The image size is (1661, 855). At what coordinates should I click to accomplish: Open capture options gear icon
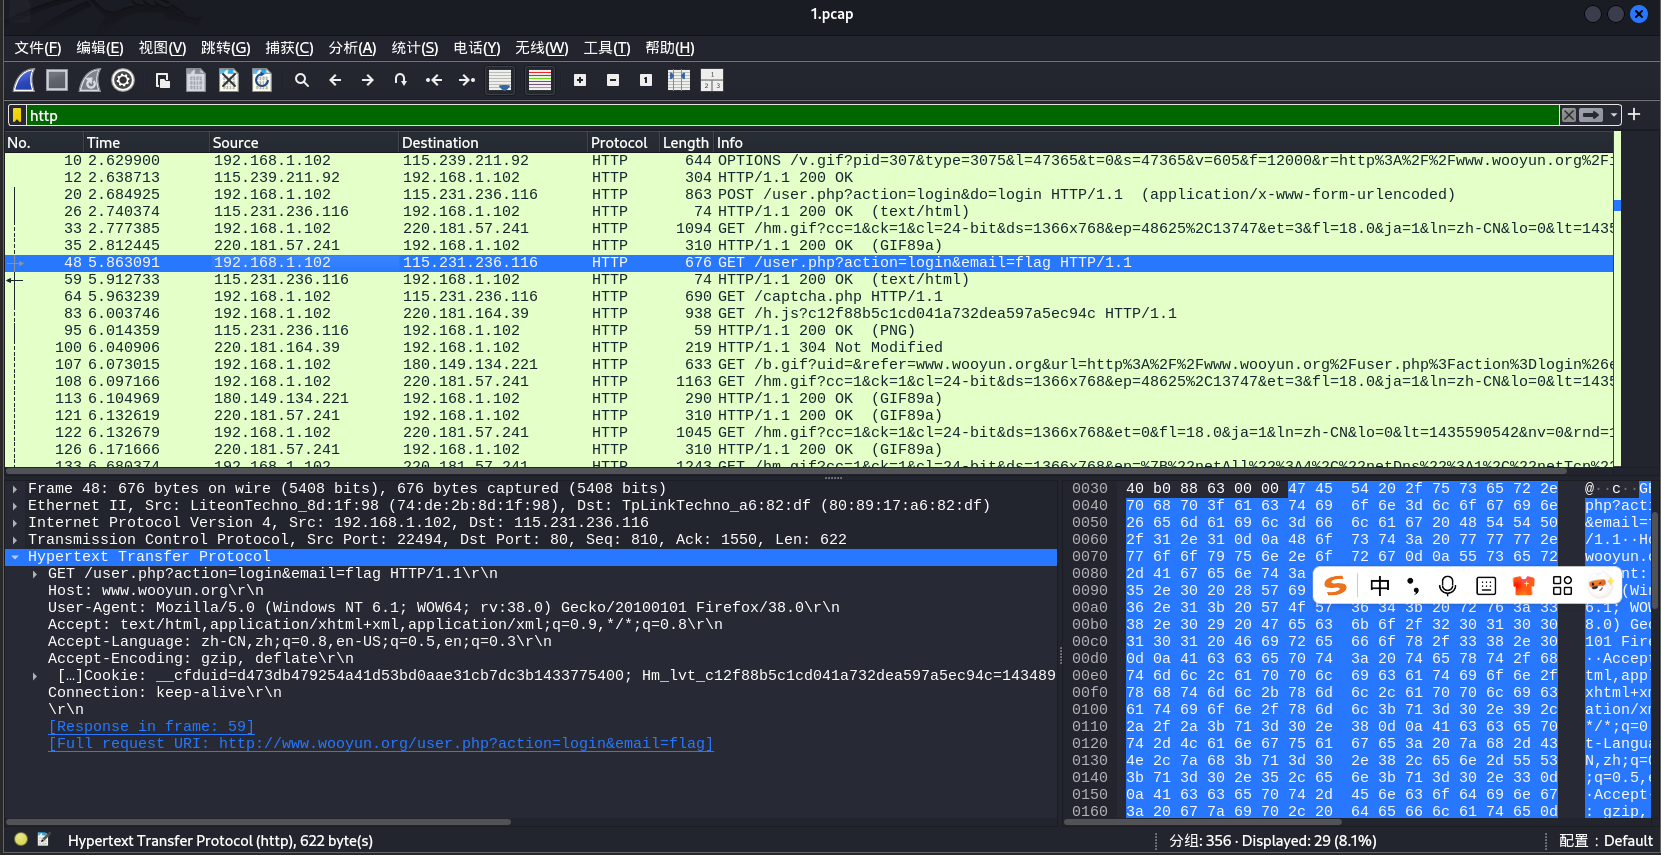click(123, 80)
